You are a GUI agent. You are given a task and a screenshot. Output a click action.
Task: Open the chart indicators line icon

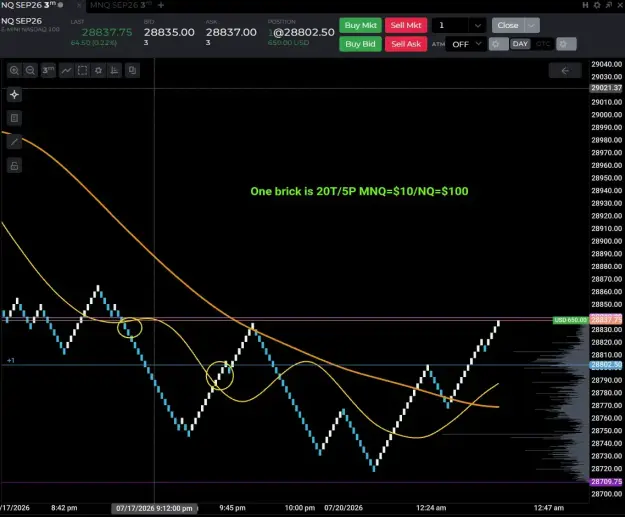click(66, 71)
